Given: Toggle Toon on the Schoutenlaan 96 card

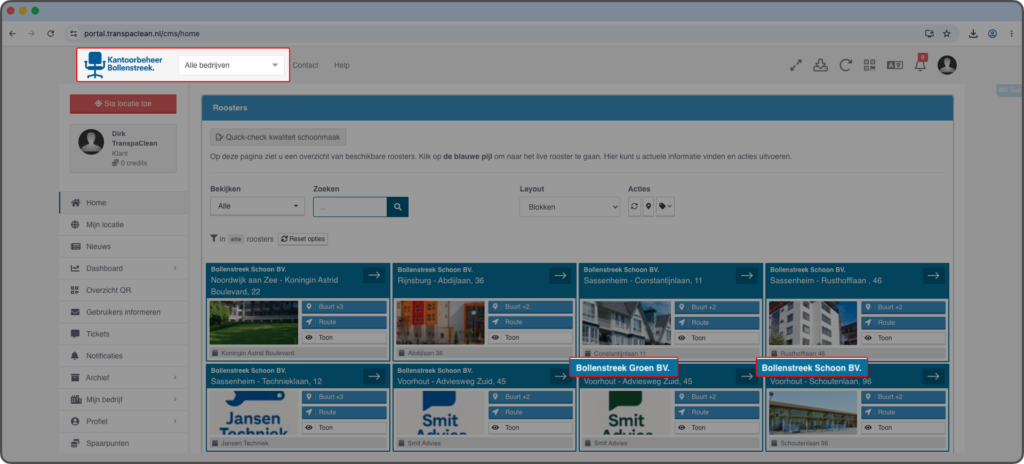Looking at the screenshot, I should [x=903, y=427].
